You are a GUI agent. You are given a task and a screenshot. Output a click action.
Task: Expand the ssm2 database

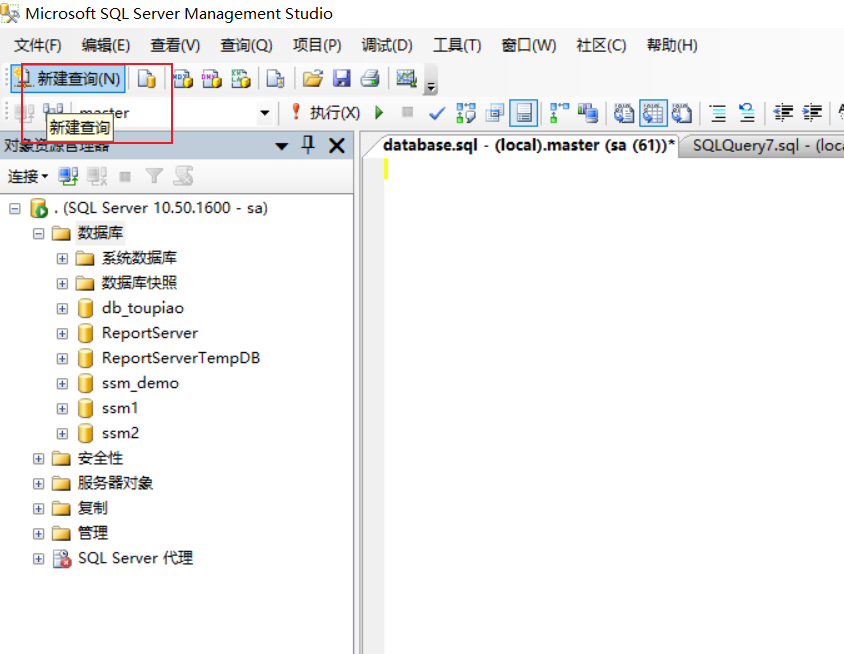[62, 434]
